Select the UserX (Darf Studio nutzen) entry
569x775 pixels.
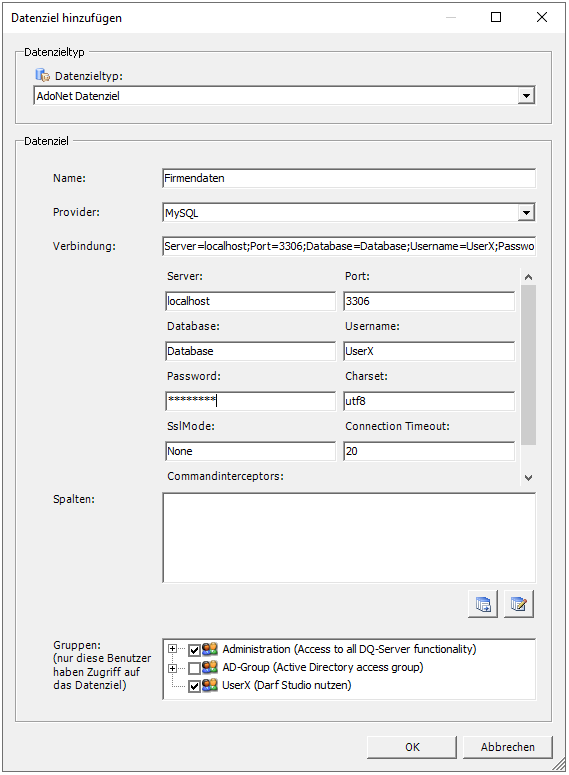(287, 686)
